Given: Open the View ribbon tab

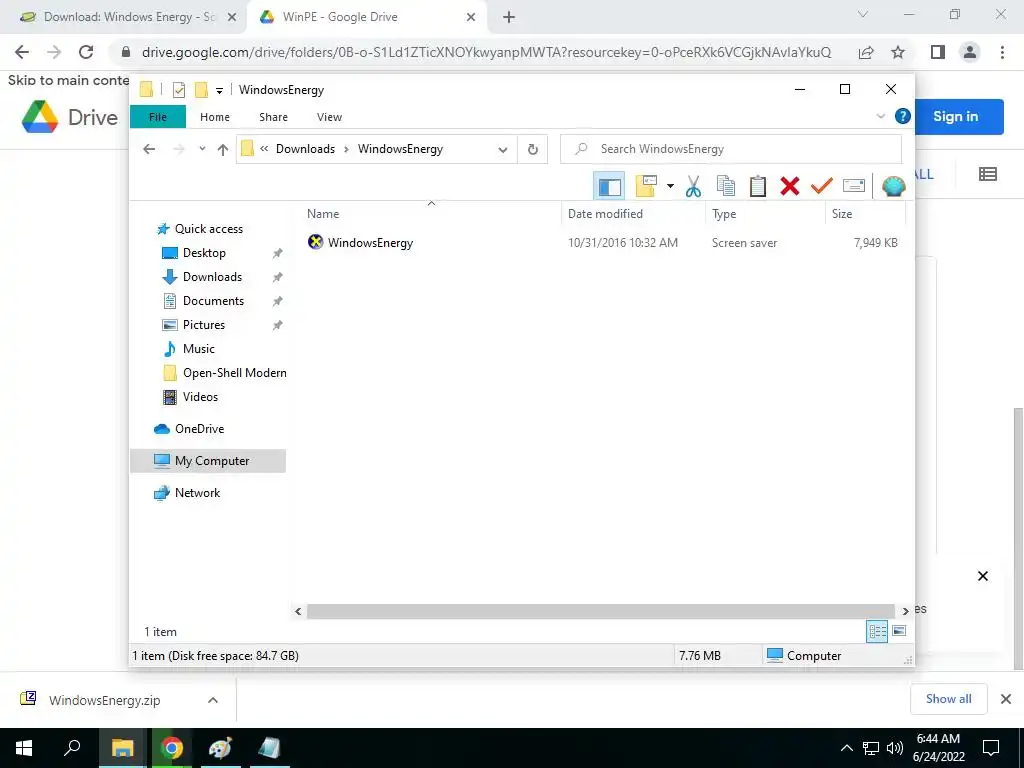Looking at the screenshot, I should [329, 117].
